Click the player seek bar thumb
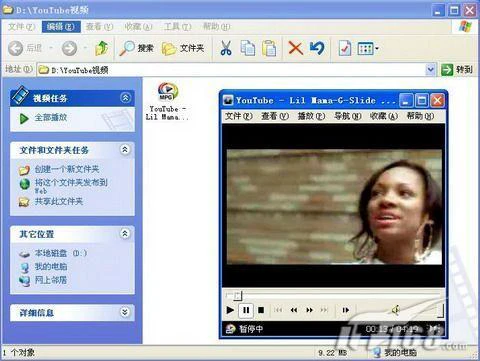Image resolution: width=480 pixels, height=361 pixels. [x=237, y=295]
